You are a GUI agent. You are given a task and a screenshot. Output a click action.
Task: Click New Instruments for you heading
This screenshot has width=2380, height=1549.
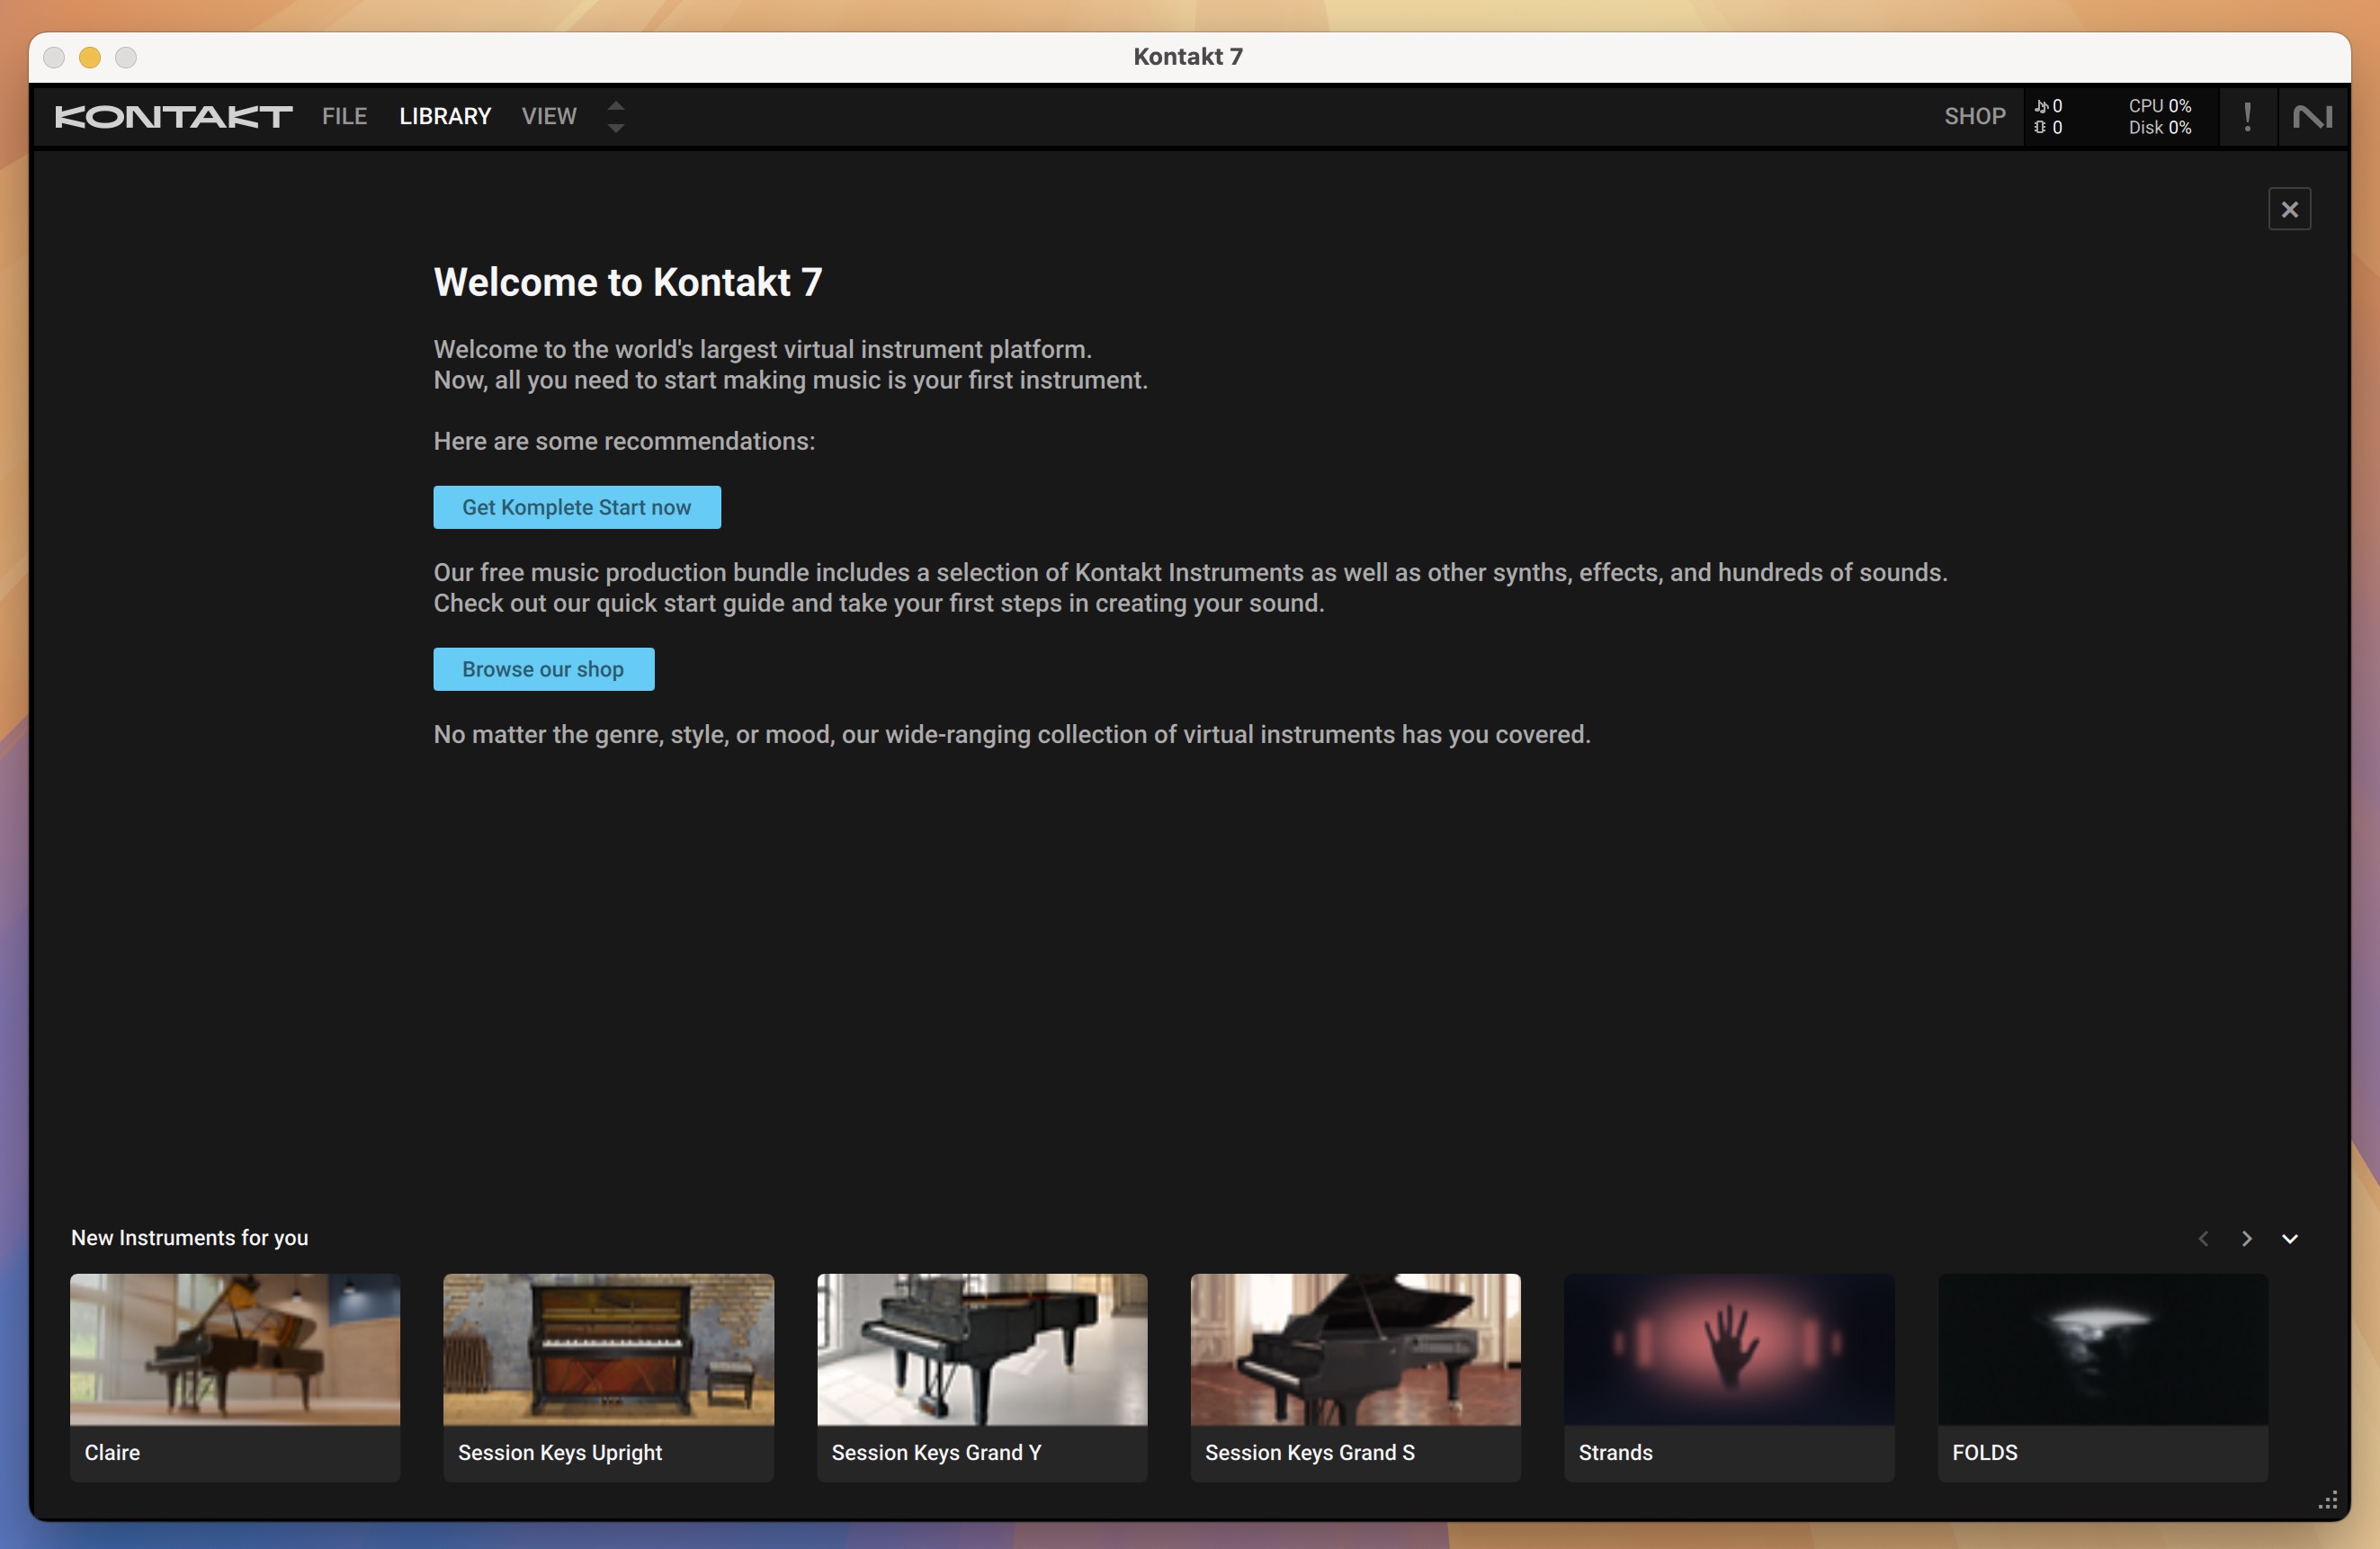click(189, 1237)
